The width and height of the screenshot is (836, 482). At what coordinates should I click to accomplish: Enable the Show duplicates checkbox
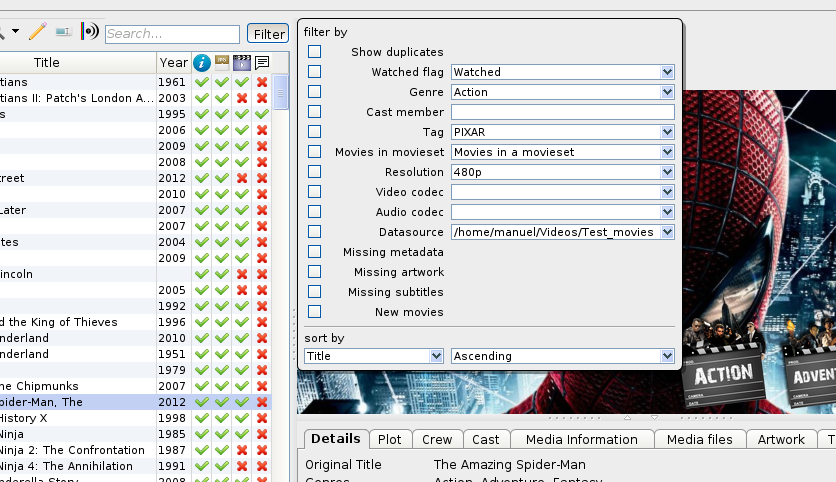315,51
